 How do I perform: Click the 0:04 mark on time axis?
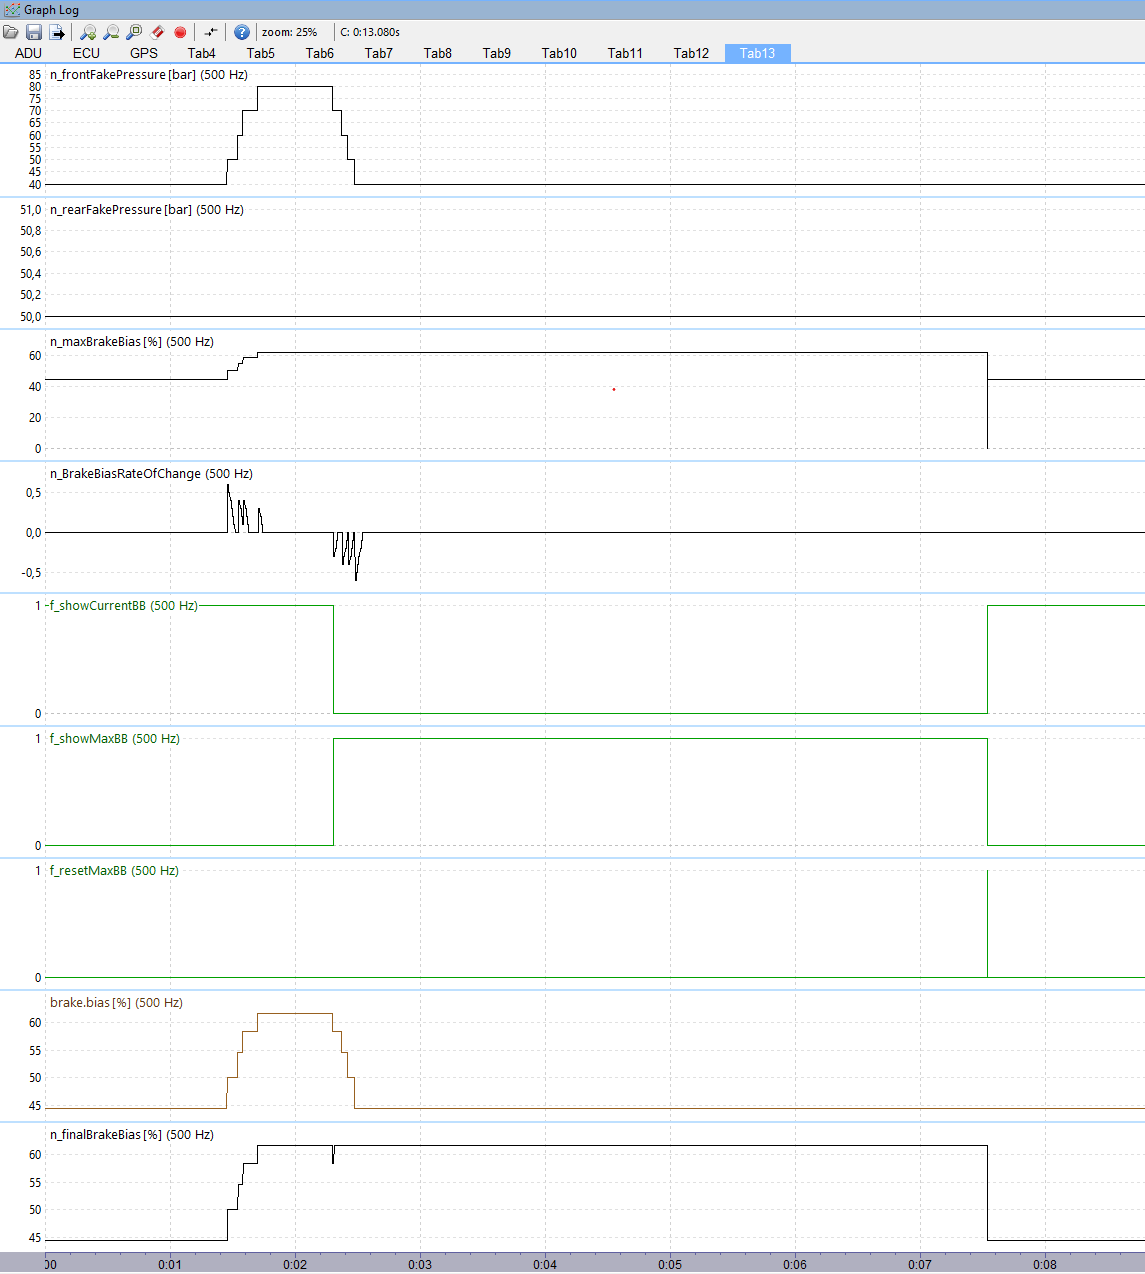pos(545,1265)
